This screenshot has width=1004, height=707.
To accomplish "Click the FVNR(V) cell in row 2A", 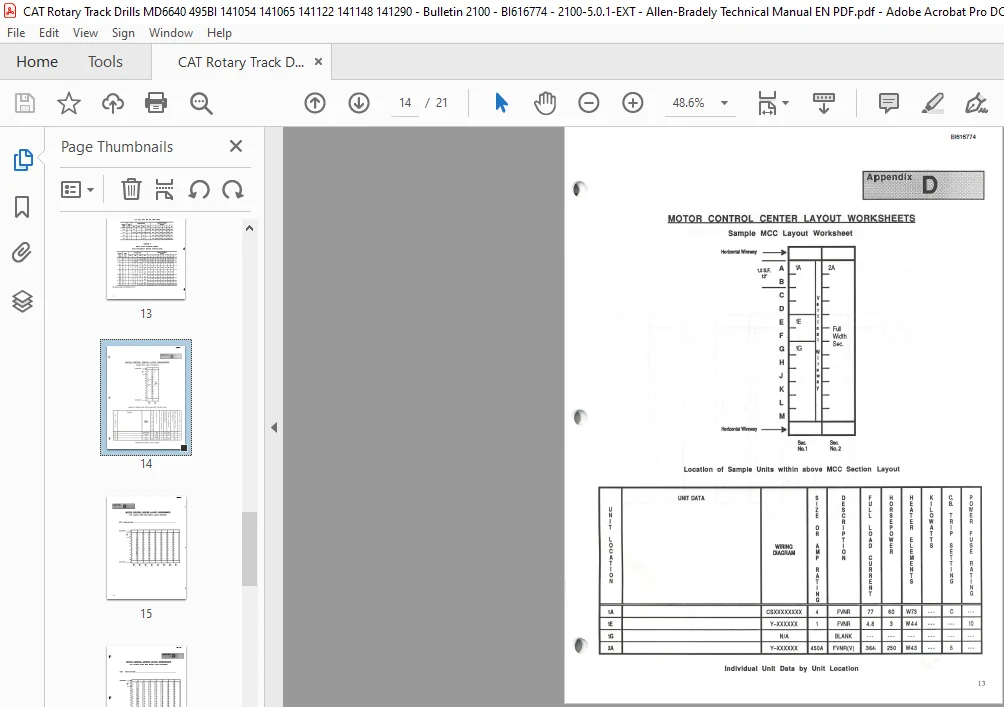I will coord(843,648).
